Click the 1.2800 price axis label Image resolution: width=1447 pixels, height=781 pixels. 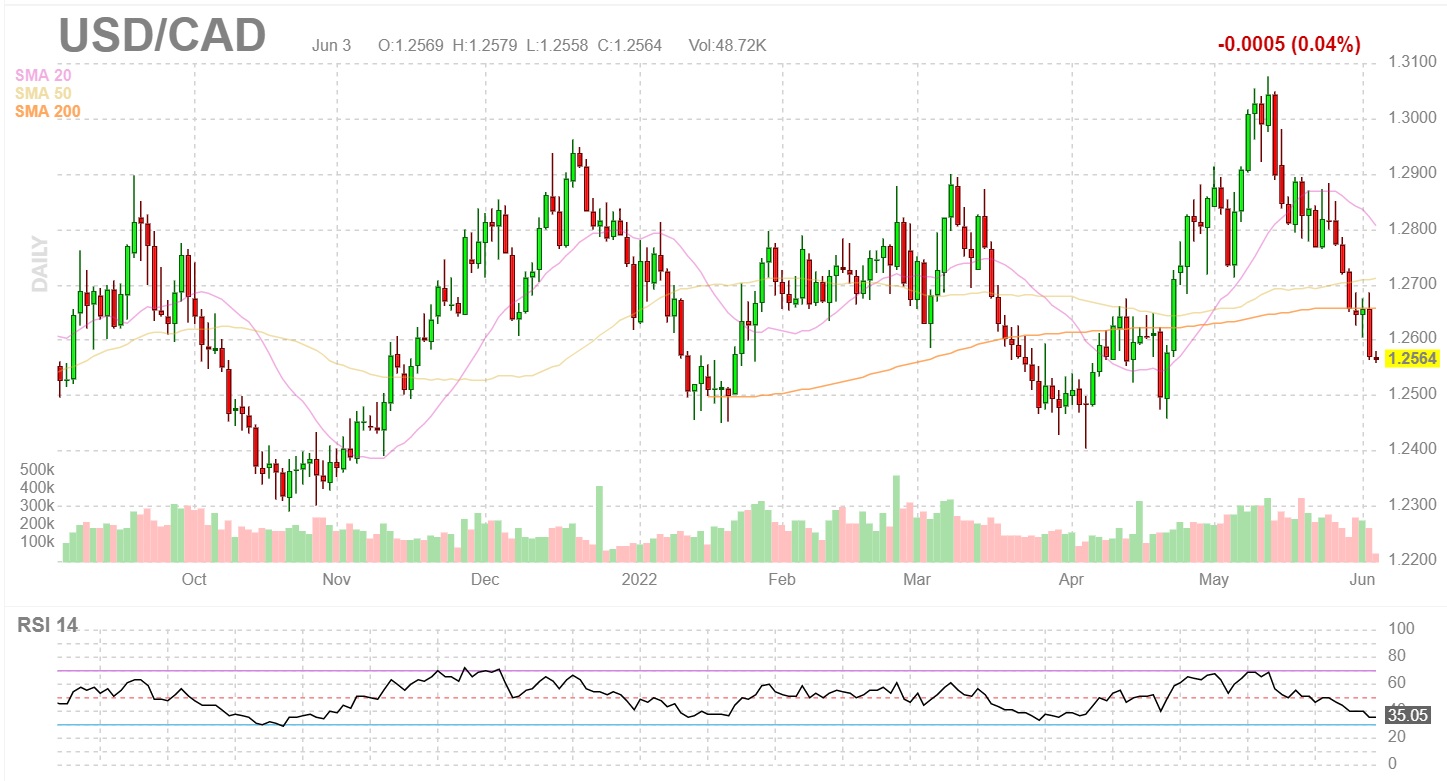[x=1412, y=228]
